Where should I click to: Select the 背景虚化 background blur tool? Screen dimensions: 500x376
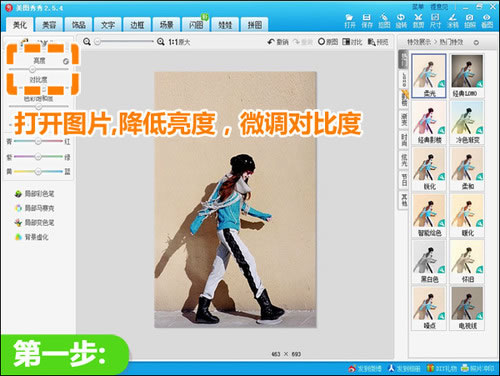(32, 237)
